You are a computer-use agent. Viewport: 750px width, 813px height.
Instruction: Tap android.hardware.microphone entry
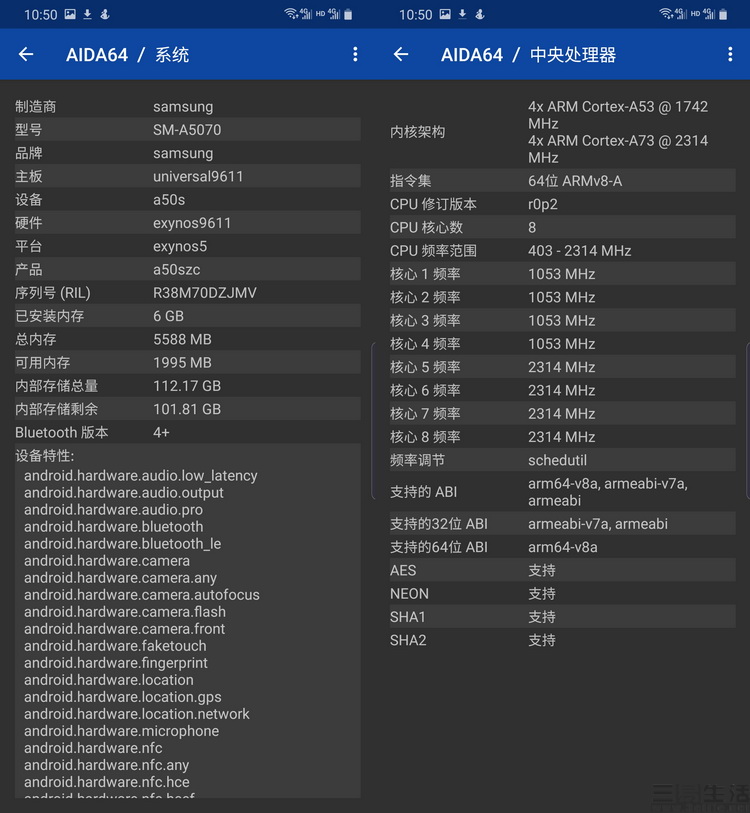[121, 731]
